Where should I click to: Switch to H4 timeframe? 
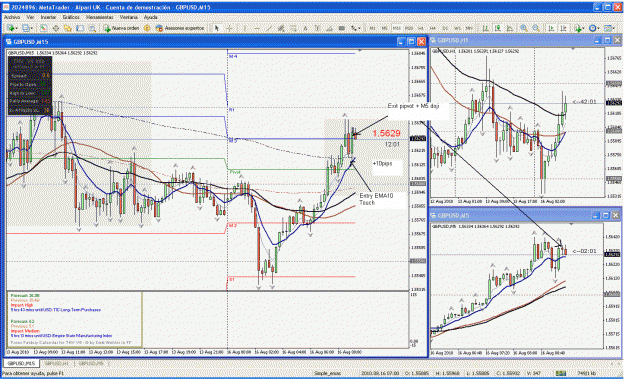433,28
